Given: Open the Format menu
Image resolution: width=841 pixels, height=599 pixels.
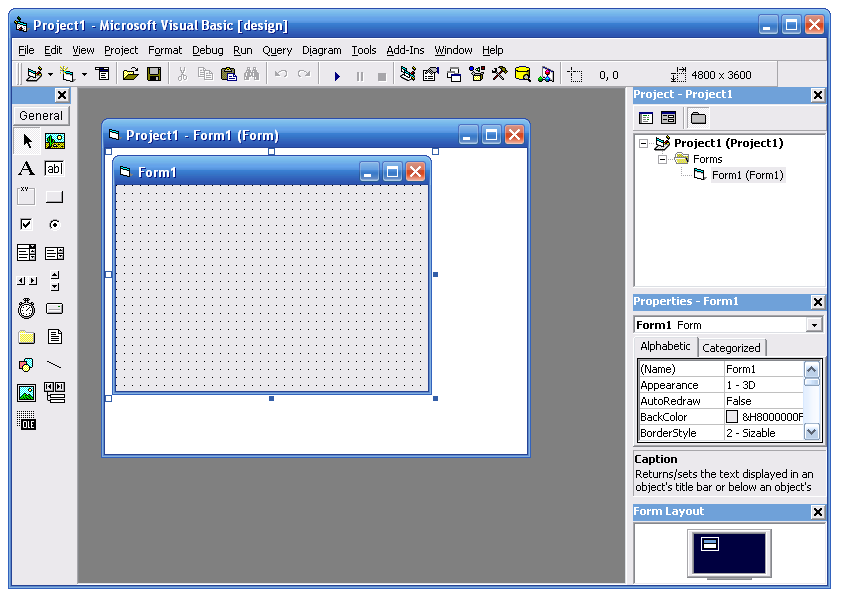Looking at the screenshot, I should click(165, 50).
